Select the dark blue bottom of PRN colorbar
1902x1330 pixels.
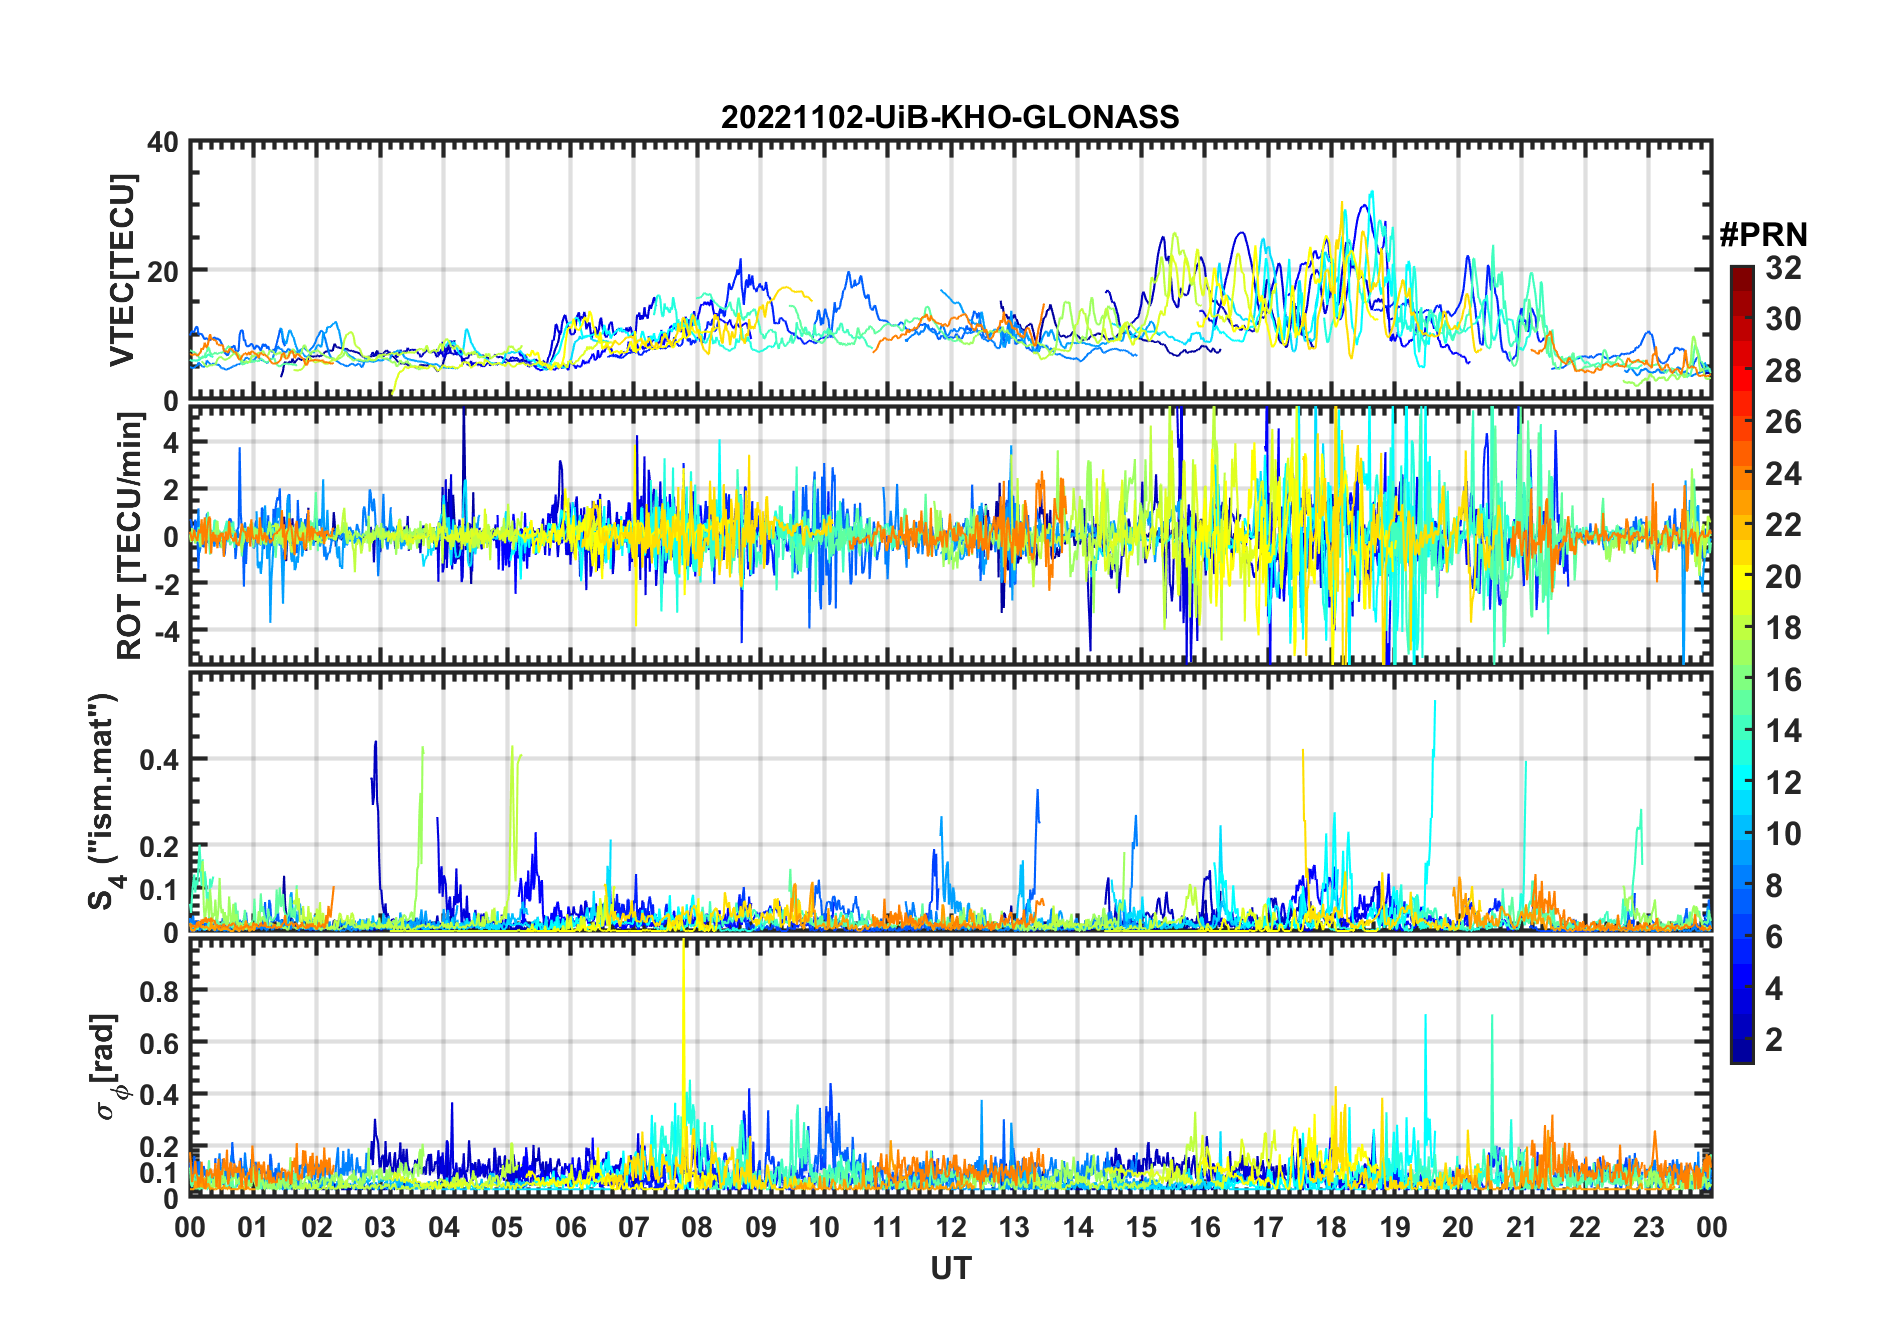(x=1741, y=1051)
